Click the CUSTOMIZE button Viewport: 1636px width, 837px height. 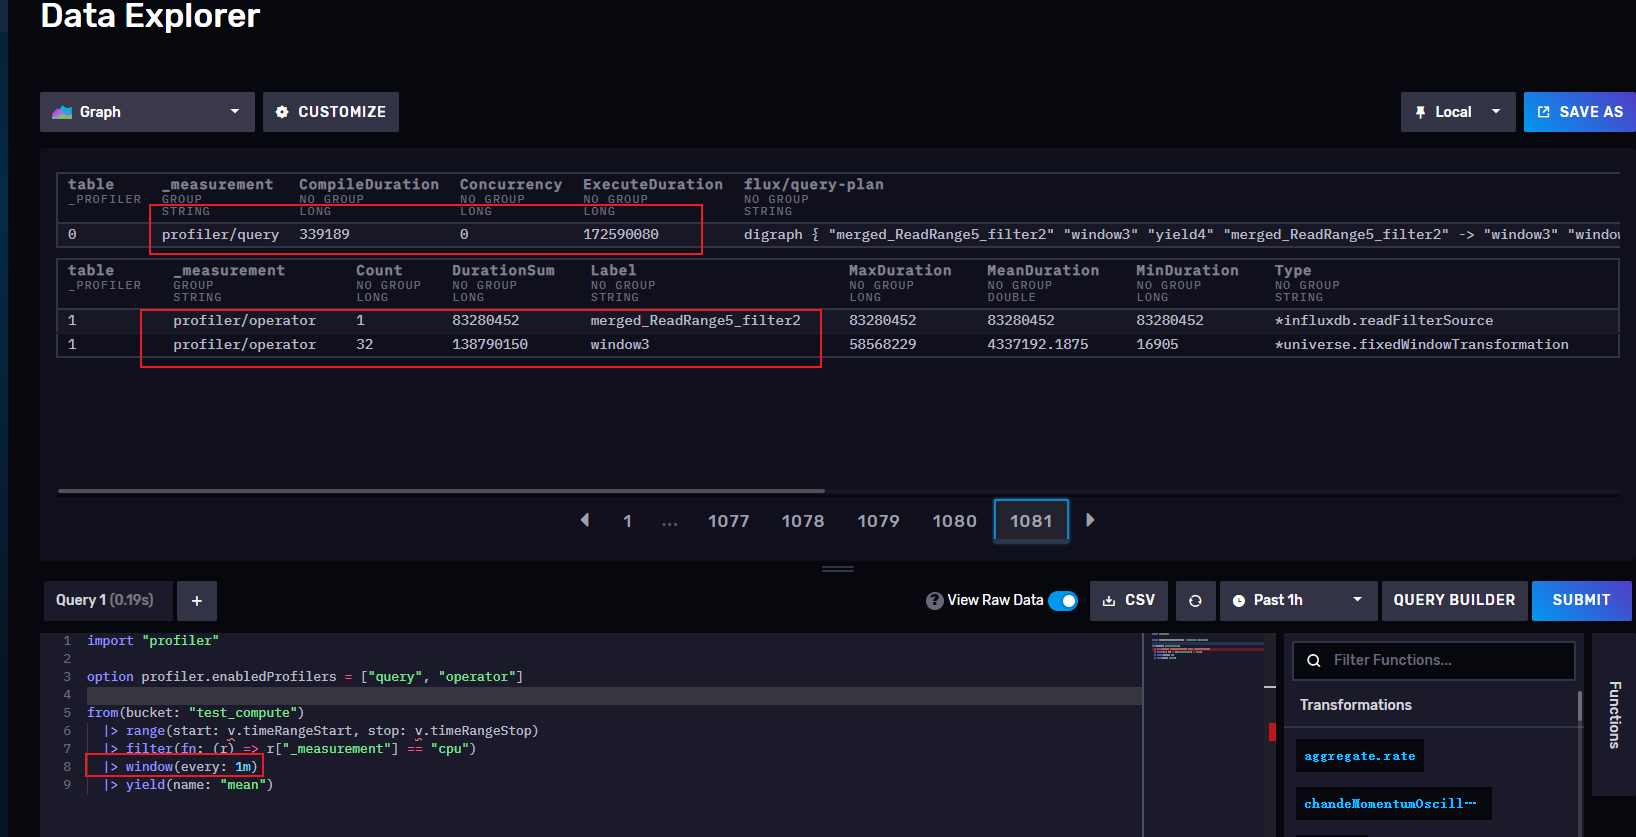(x=331, y=112)
